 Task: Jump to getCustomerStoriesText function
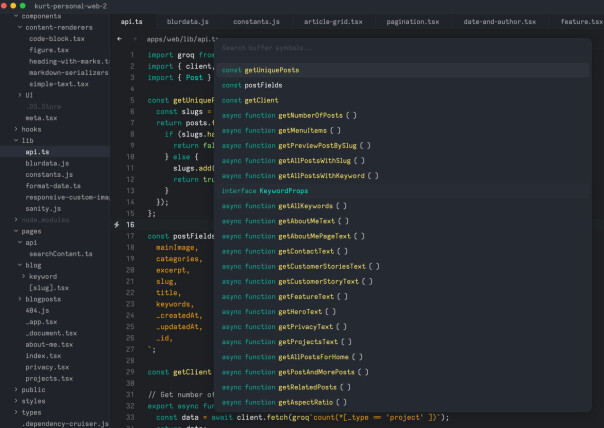(x=403, y=266)
